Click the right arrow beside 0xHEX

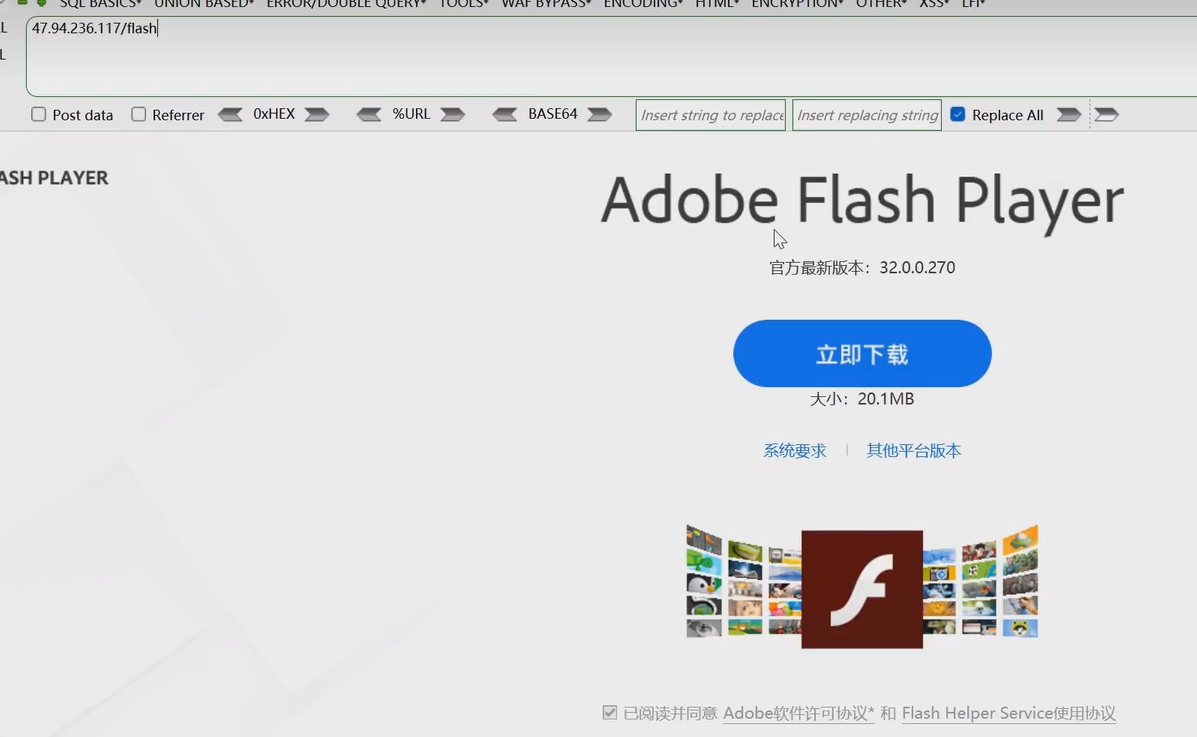[x=317, y=115]
